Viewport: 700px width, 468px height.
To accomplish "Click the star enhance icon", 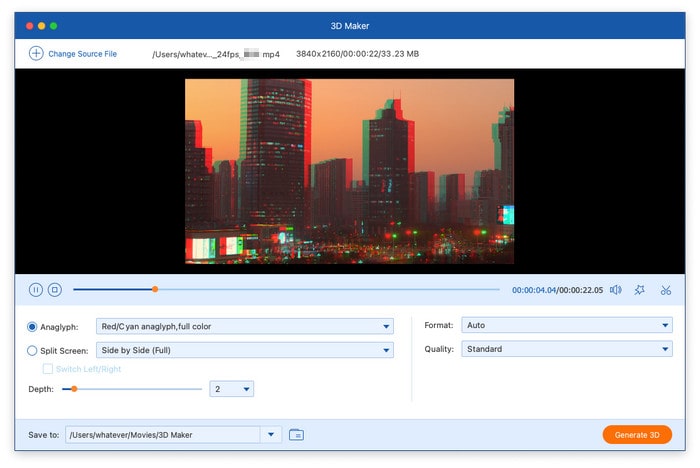I will (x=640, y=290).
